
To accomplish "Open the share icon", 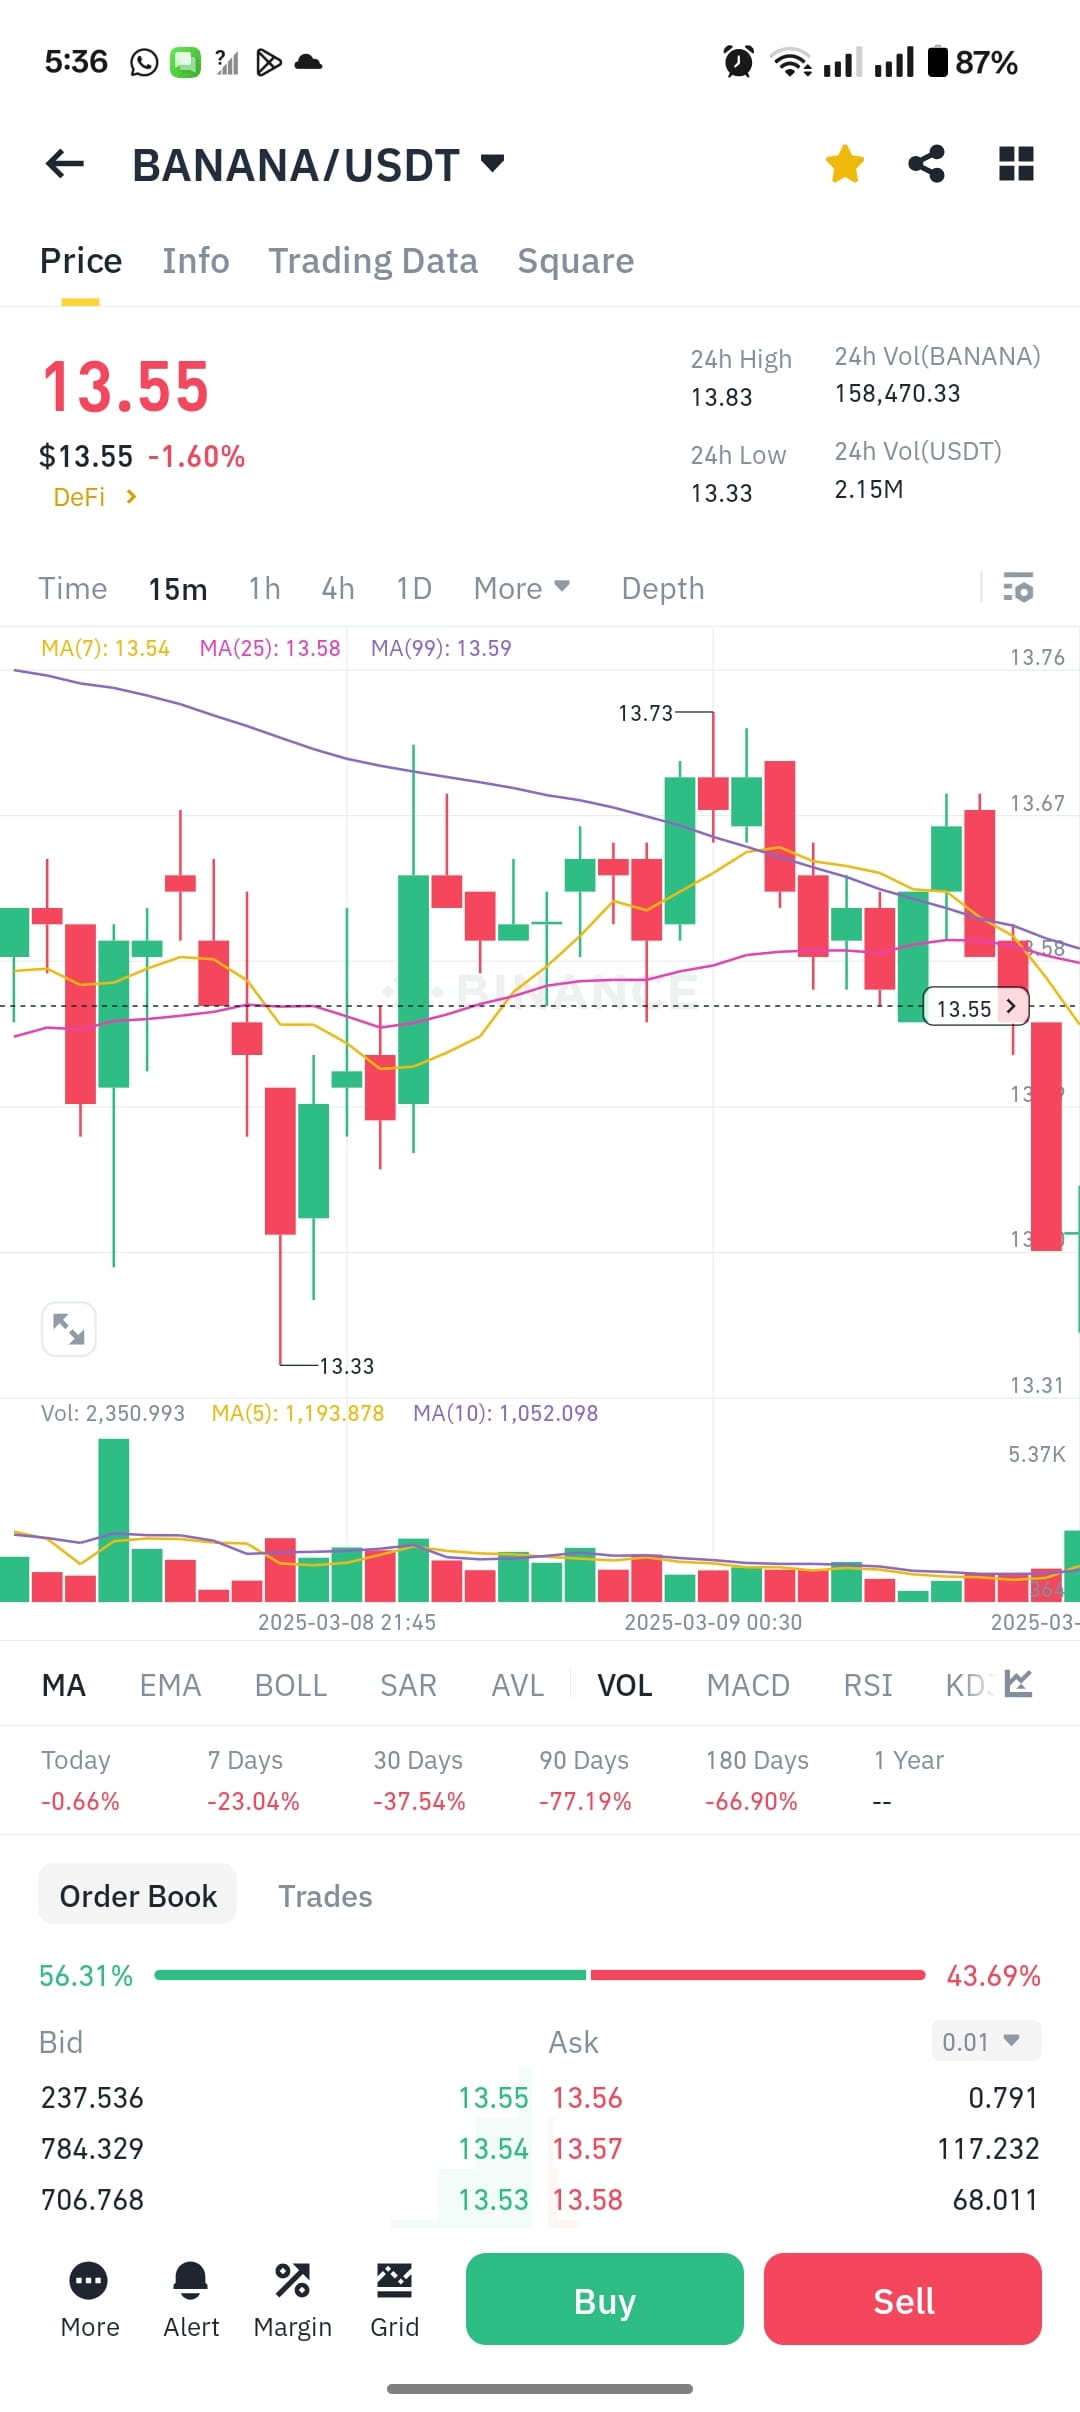I will (x=927, y=164).
